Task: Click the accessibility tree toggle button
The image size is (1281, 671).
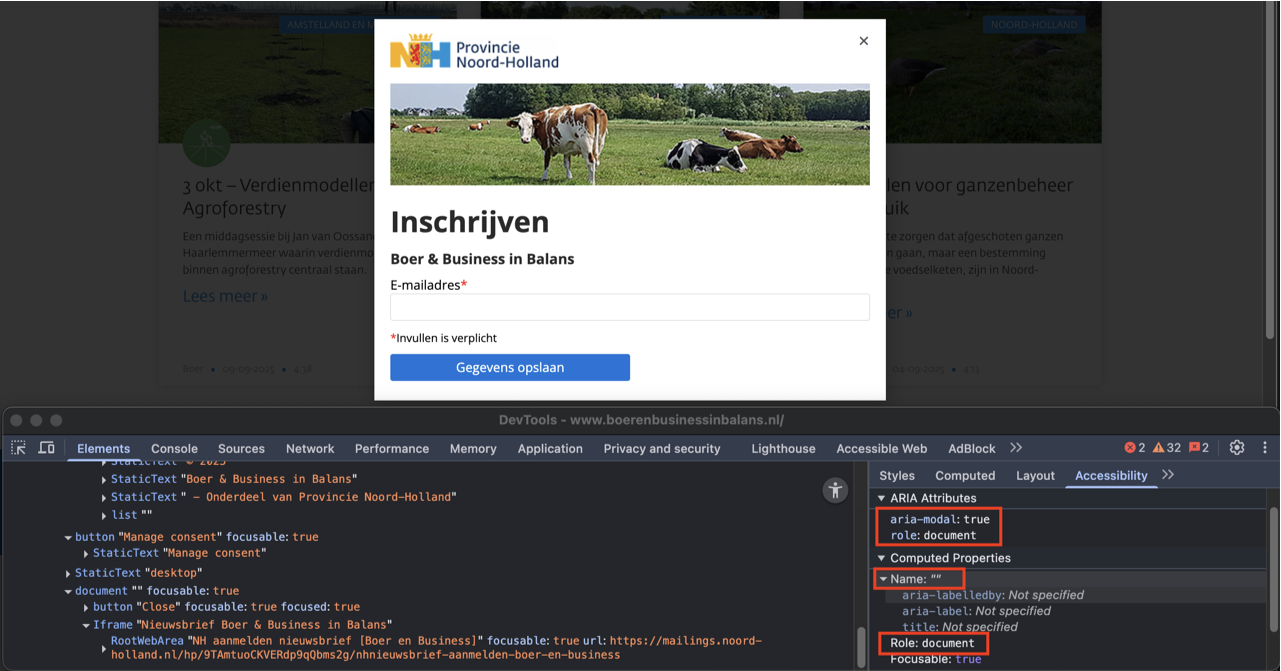Action: point(835,490)
